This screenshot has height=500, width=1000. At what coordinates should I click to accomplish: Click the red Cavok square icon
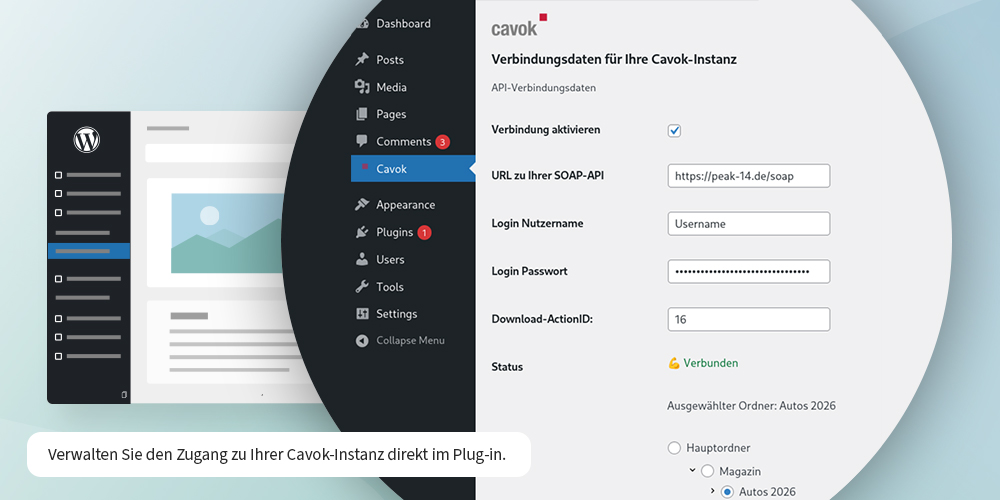pyautogui.click(x=365, y=167)
